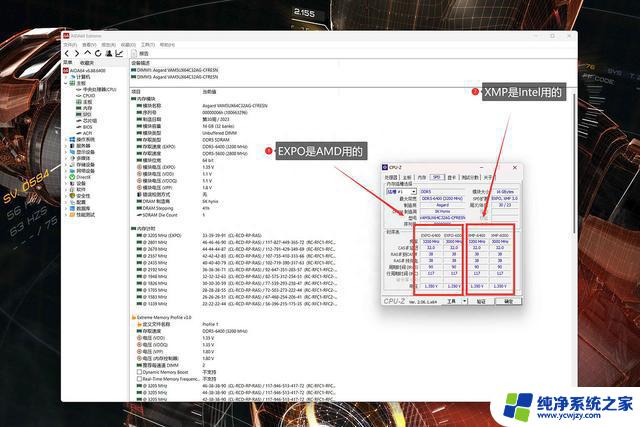
Task: Expand the 操作系统 tree node
Action: coord(66,140)
